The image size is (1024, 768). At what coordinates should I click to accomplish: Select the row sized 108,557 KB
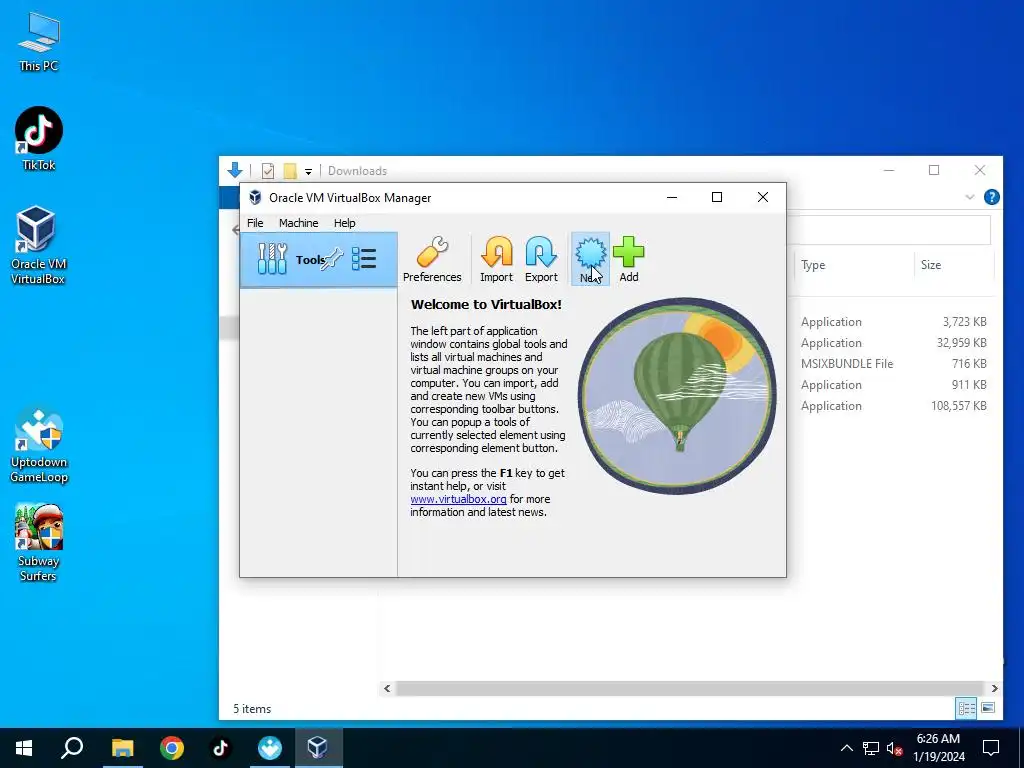893,406
